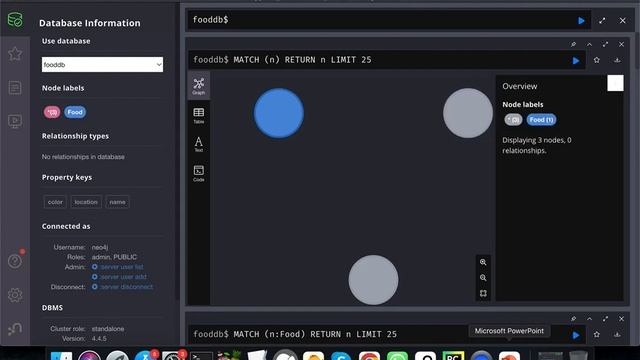Select *(3) label in Overview panel

pos(513,120)
